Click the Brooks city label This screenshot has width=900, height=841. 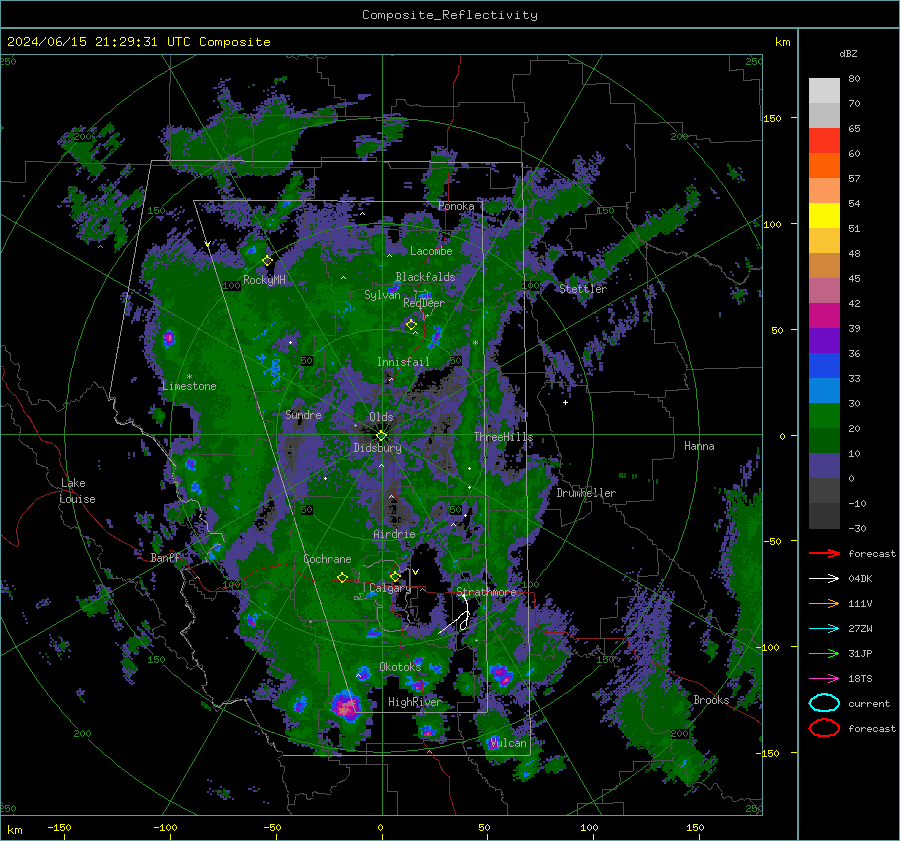711,700
